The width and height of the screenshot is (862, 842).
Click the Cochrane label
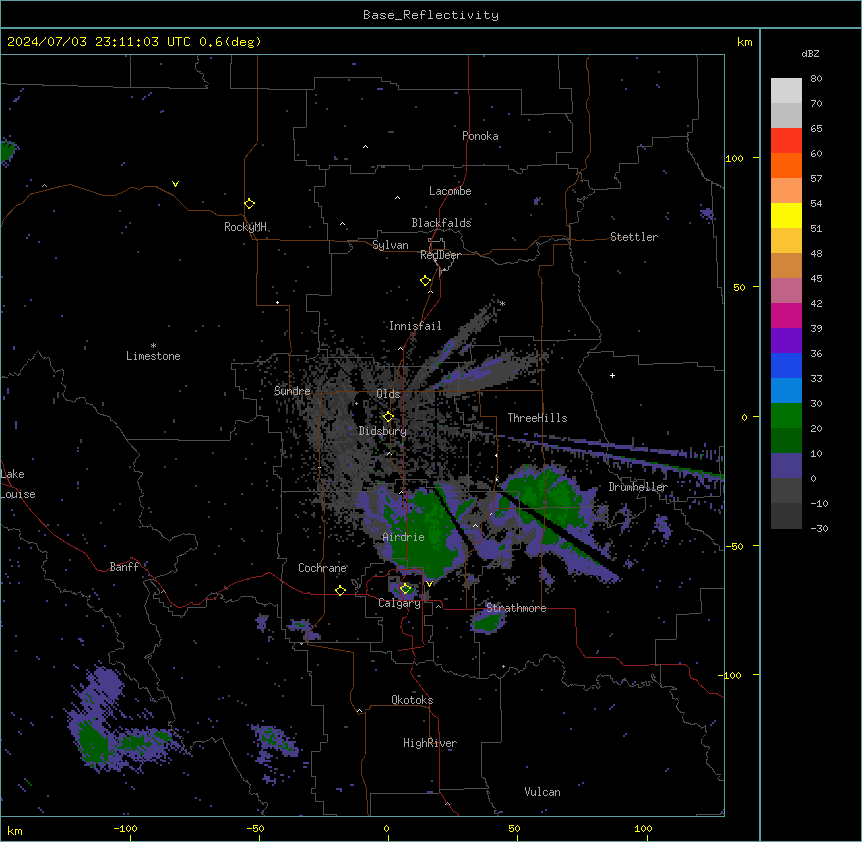pos(322,568)
